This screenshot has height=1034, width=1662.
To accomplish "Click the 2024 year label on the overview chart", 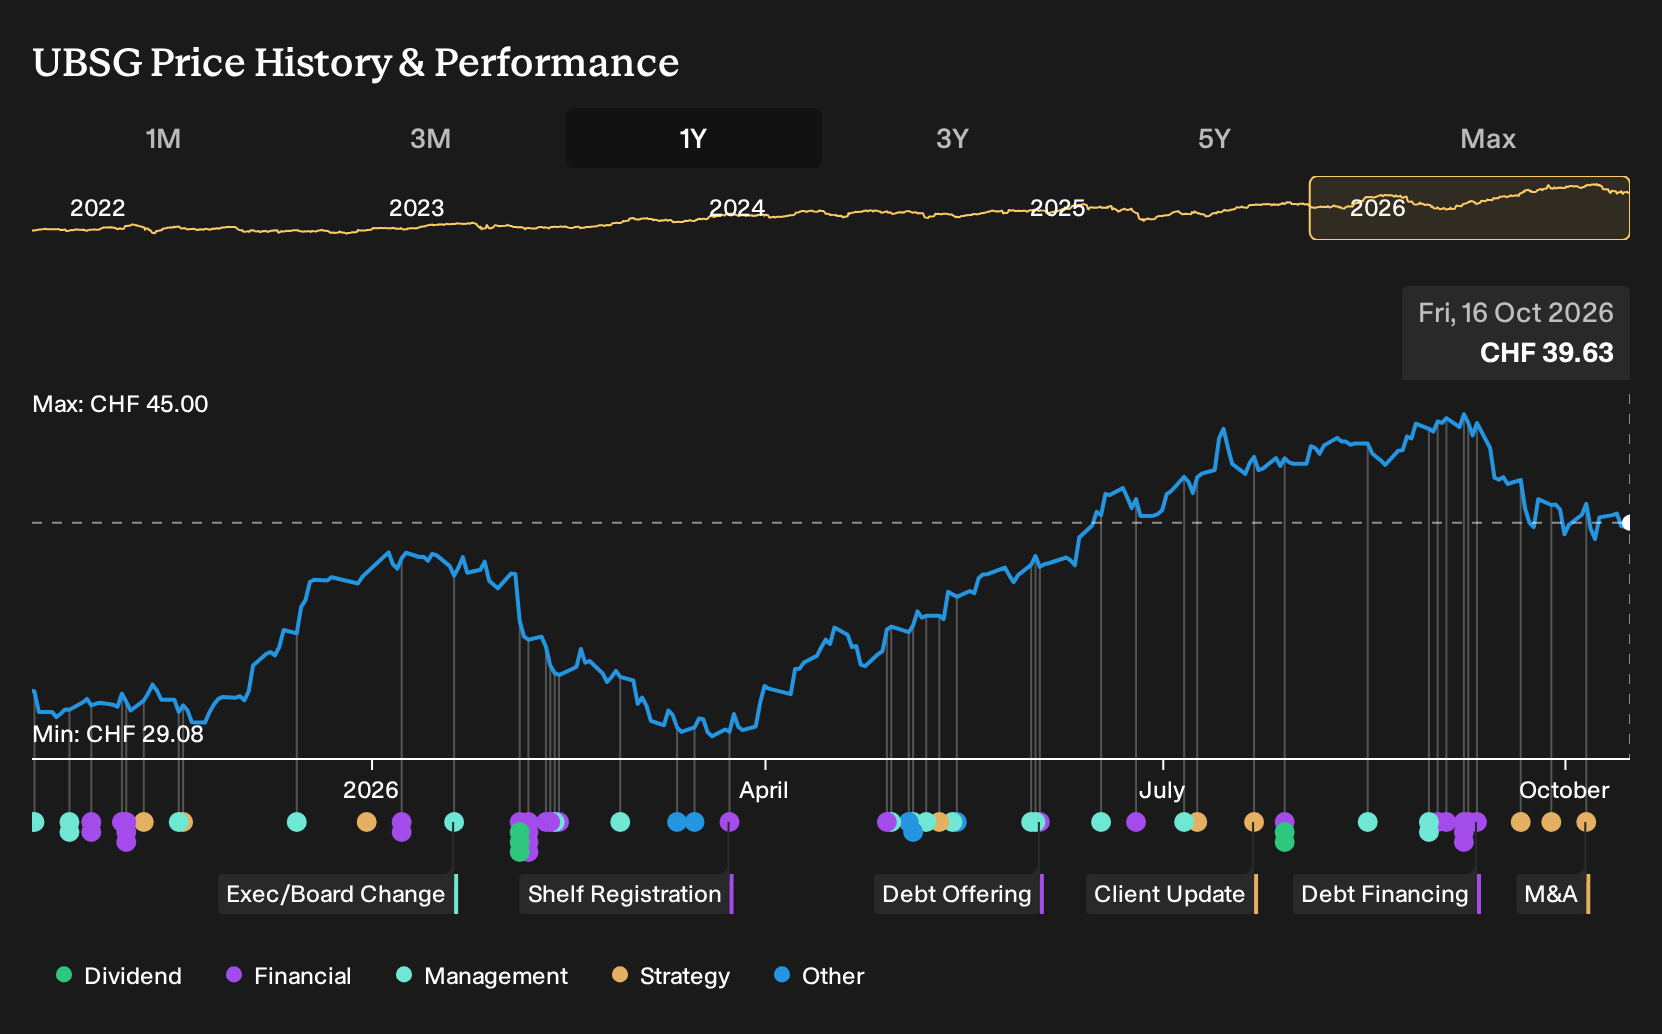I will 737,208.
